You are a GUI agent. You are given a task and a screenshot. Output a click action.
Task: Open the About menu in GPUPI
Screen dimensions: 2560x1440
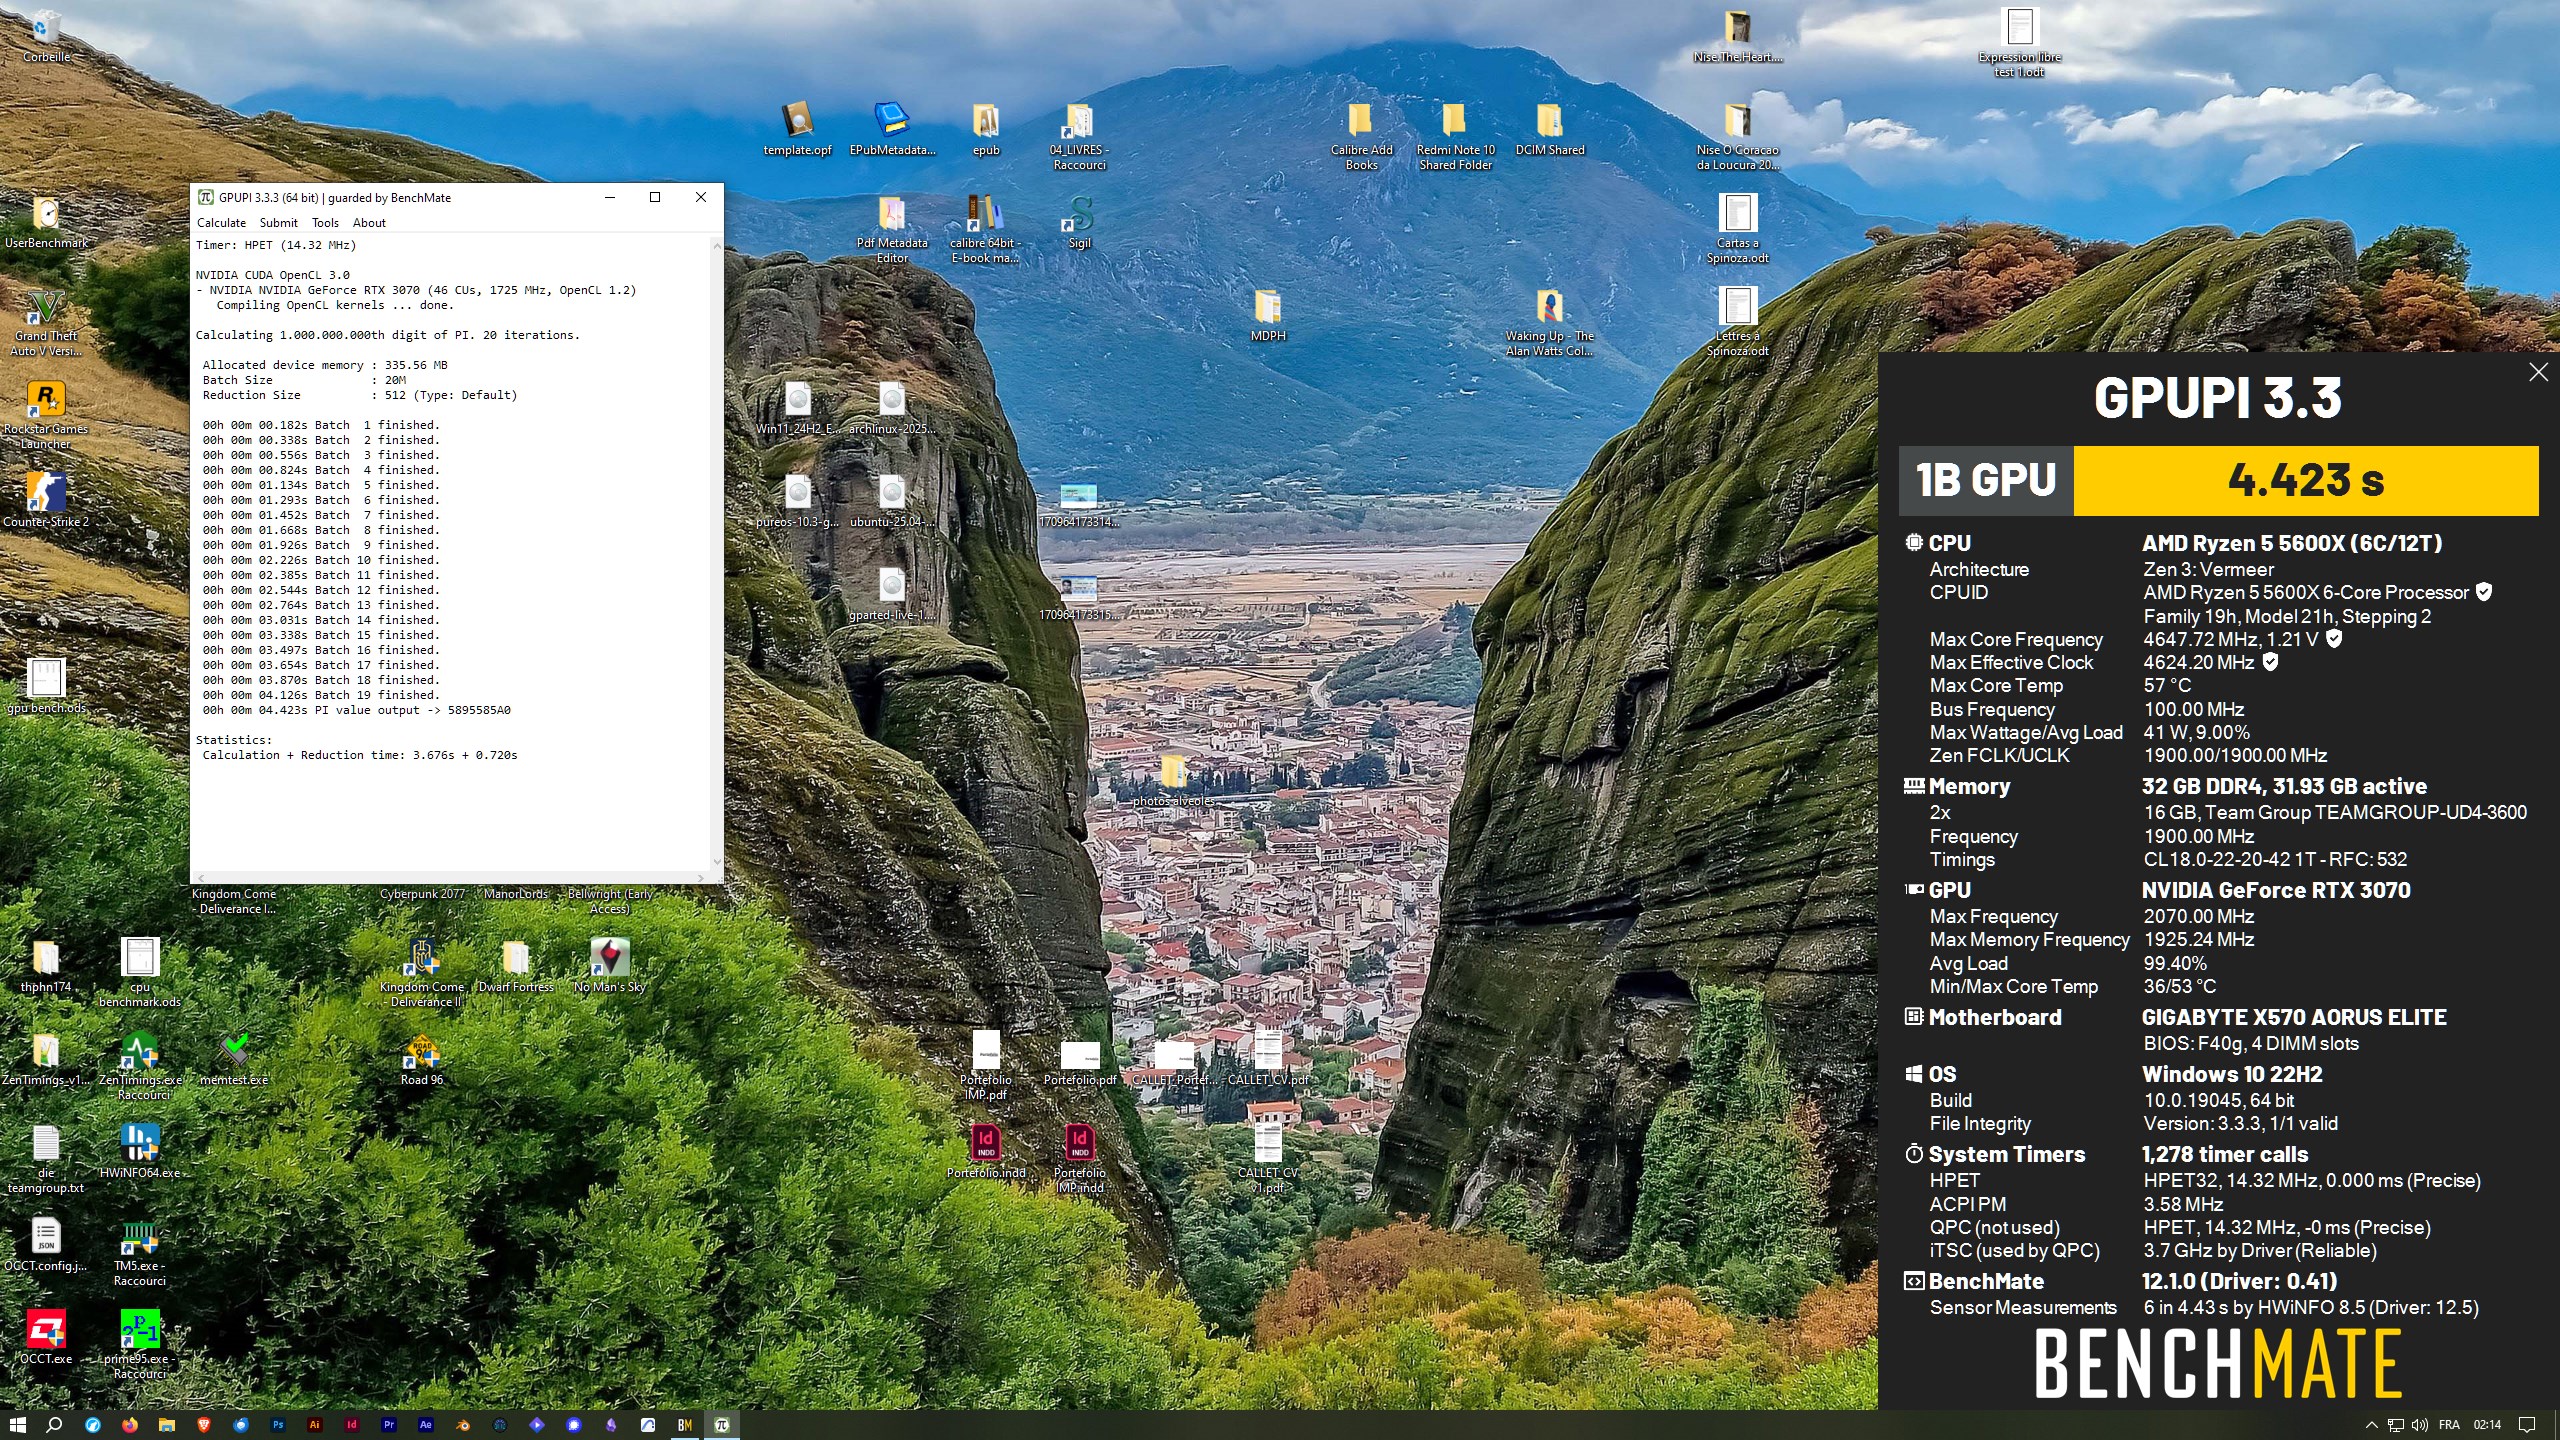coord(369,223)
